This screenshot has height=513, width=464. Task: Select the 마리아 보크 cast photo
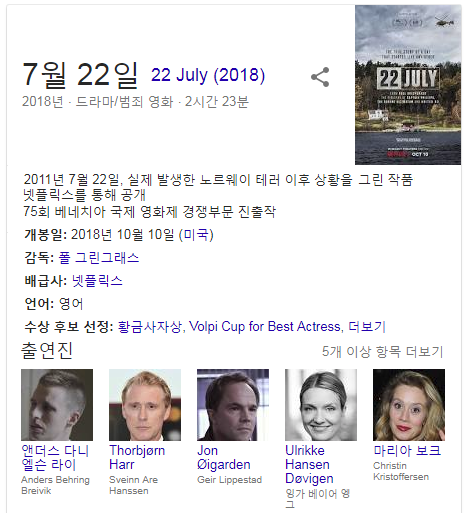(409, 405)
